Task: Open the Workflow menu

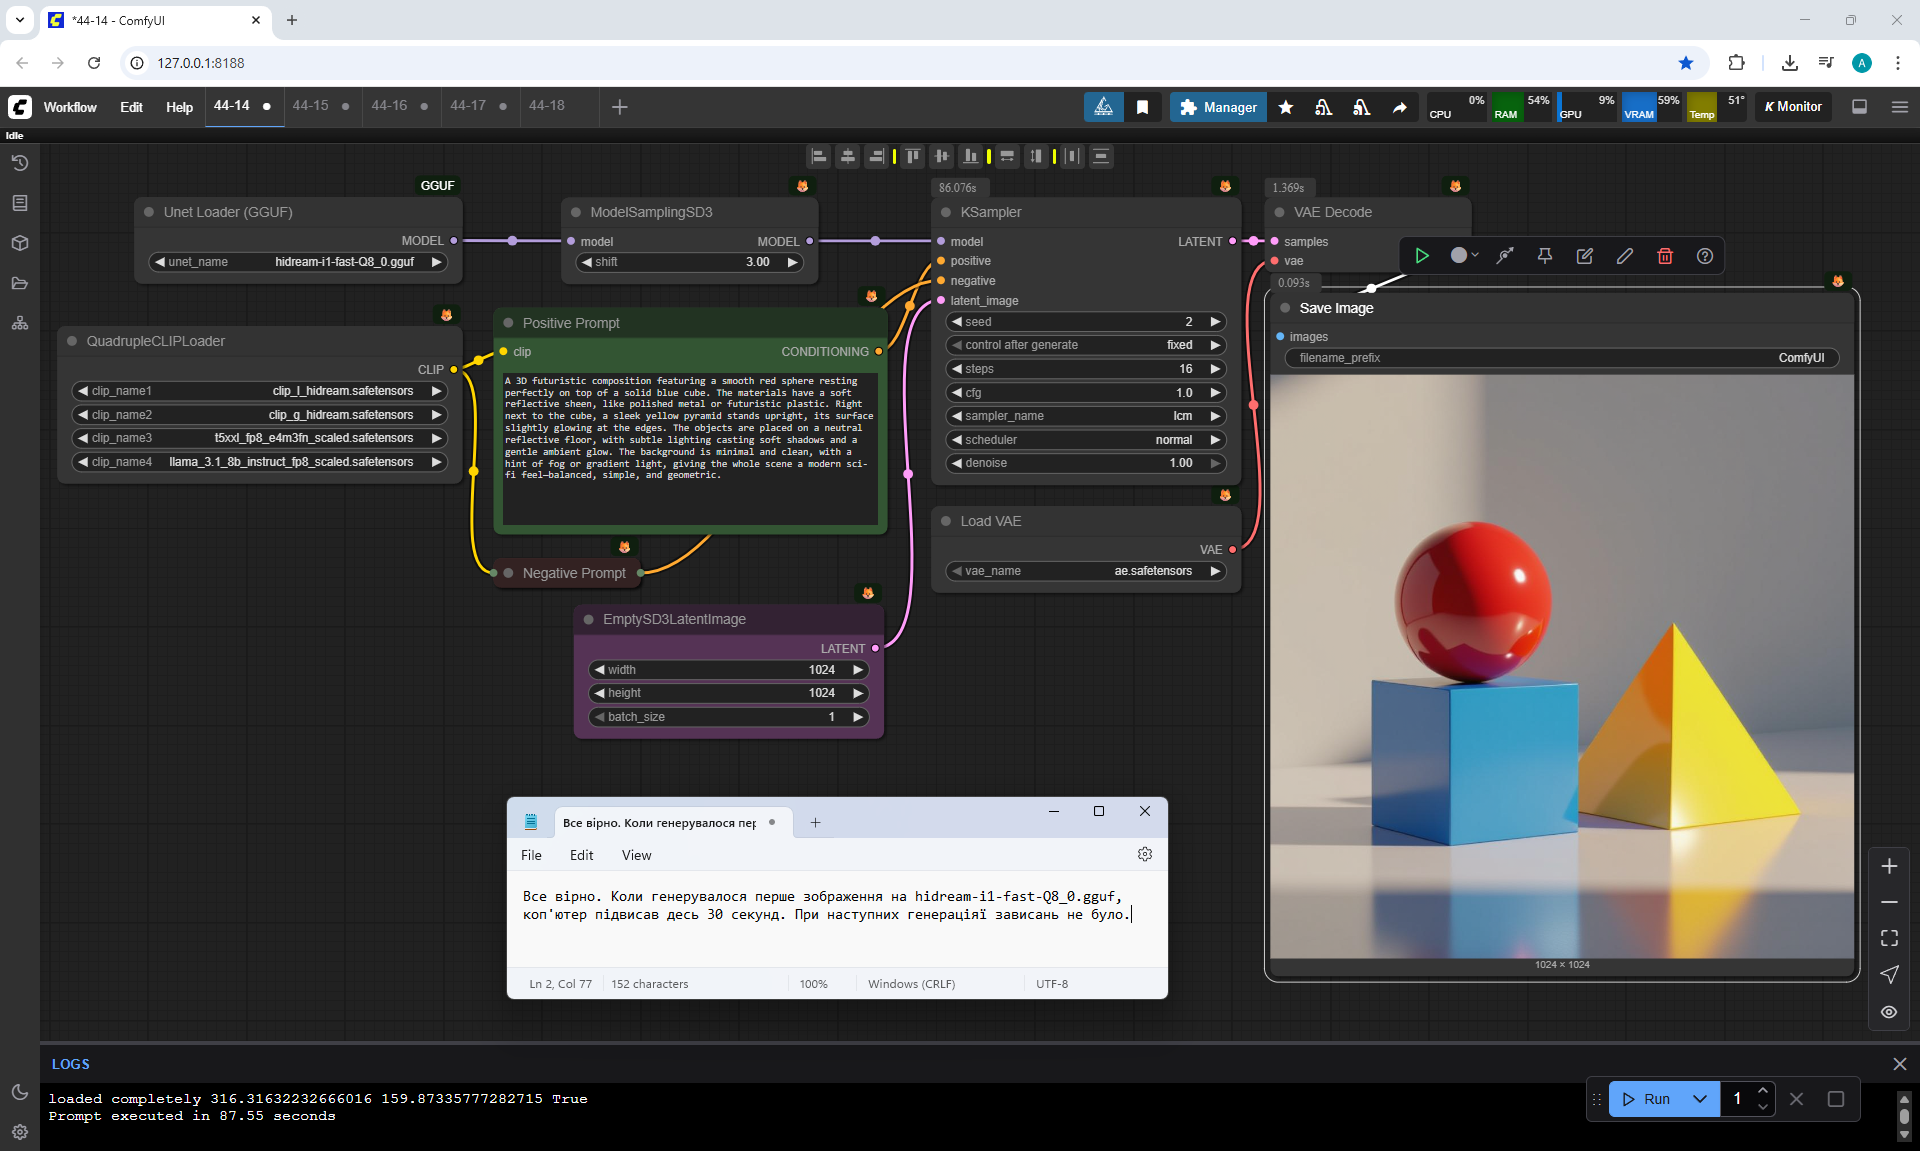Action: click(70, 107)
